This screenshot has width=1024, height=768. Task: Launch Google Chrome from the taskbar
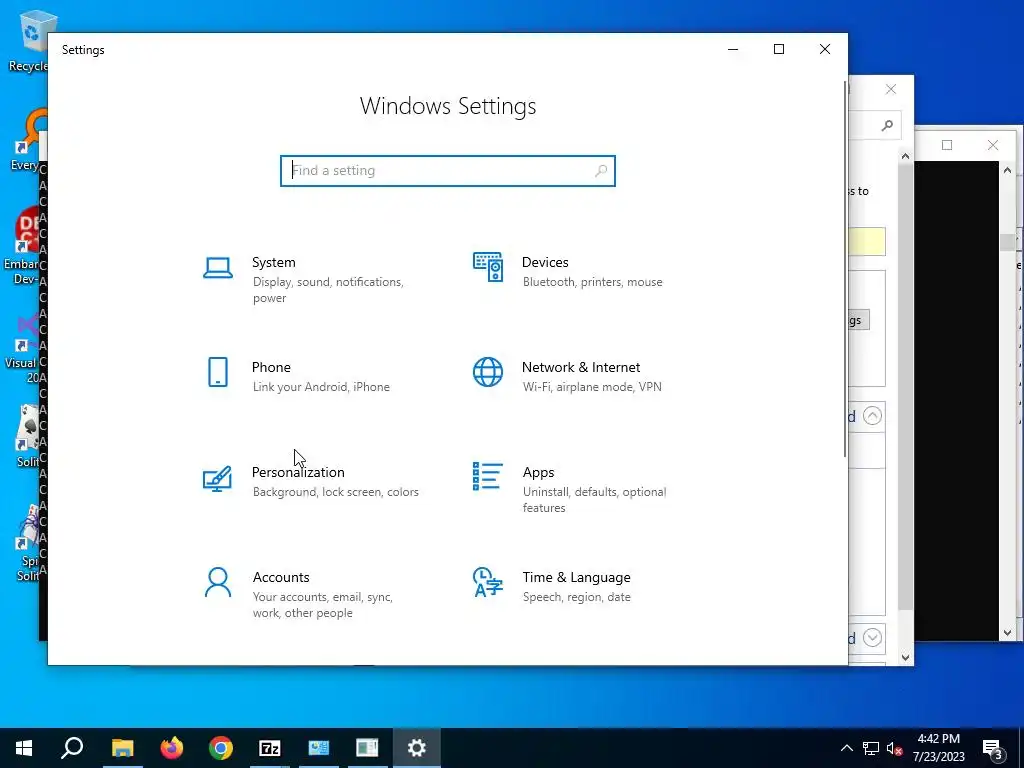(221, 748)
